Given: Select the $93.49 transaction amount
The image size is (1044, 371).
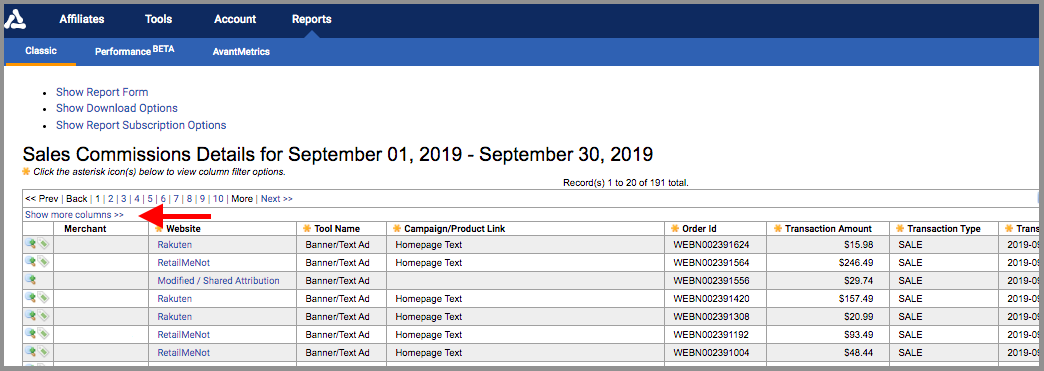Looking at the screenshot, I should coord(858,334).
